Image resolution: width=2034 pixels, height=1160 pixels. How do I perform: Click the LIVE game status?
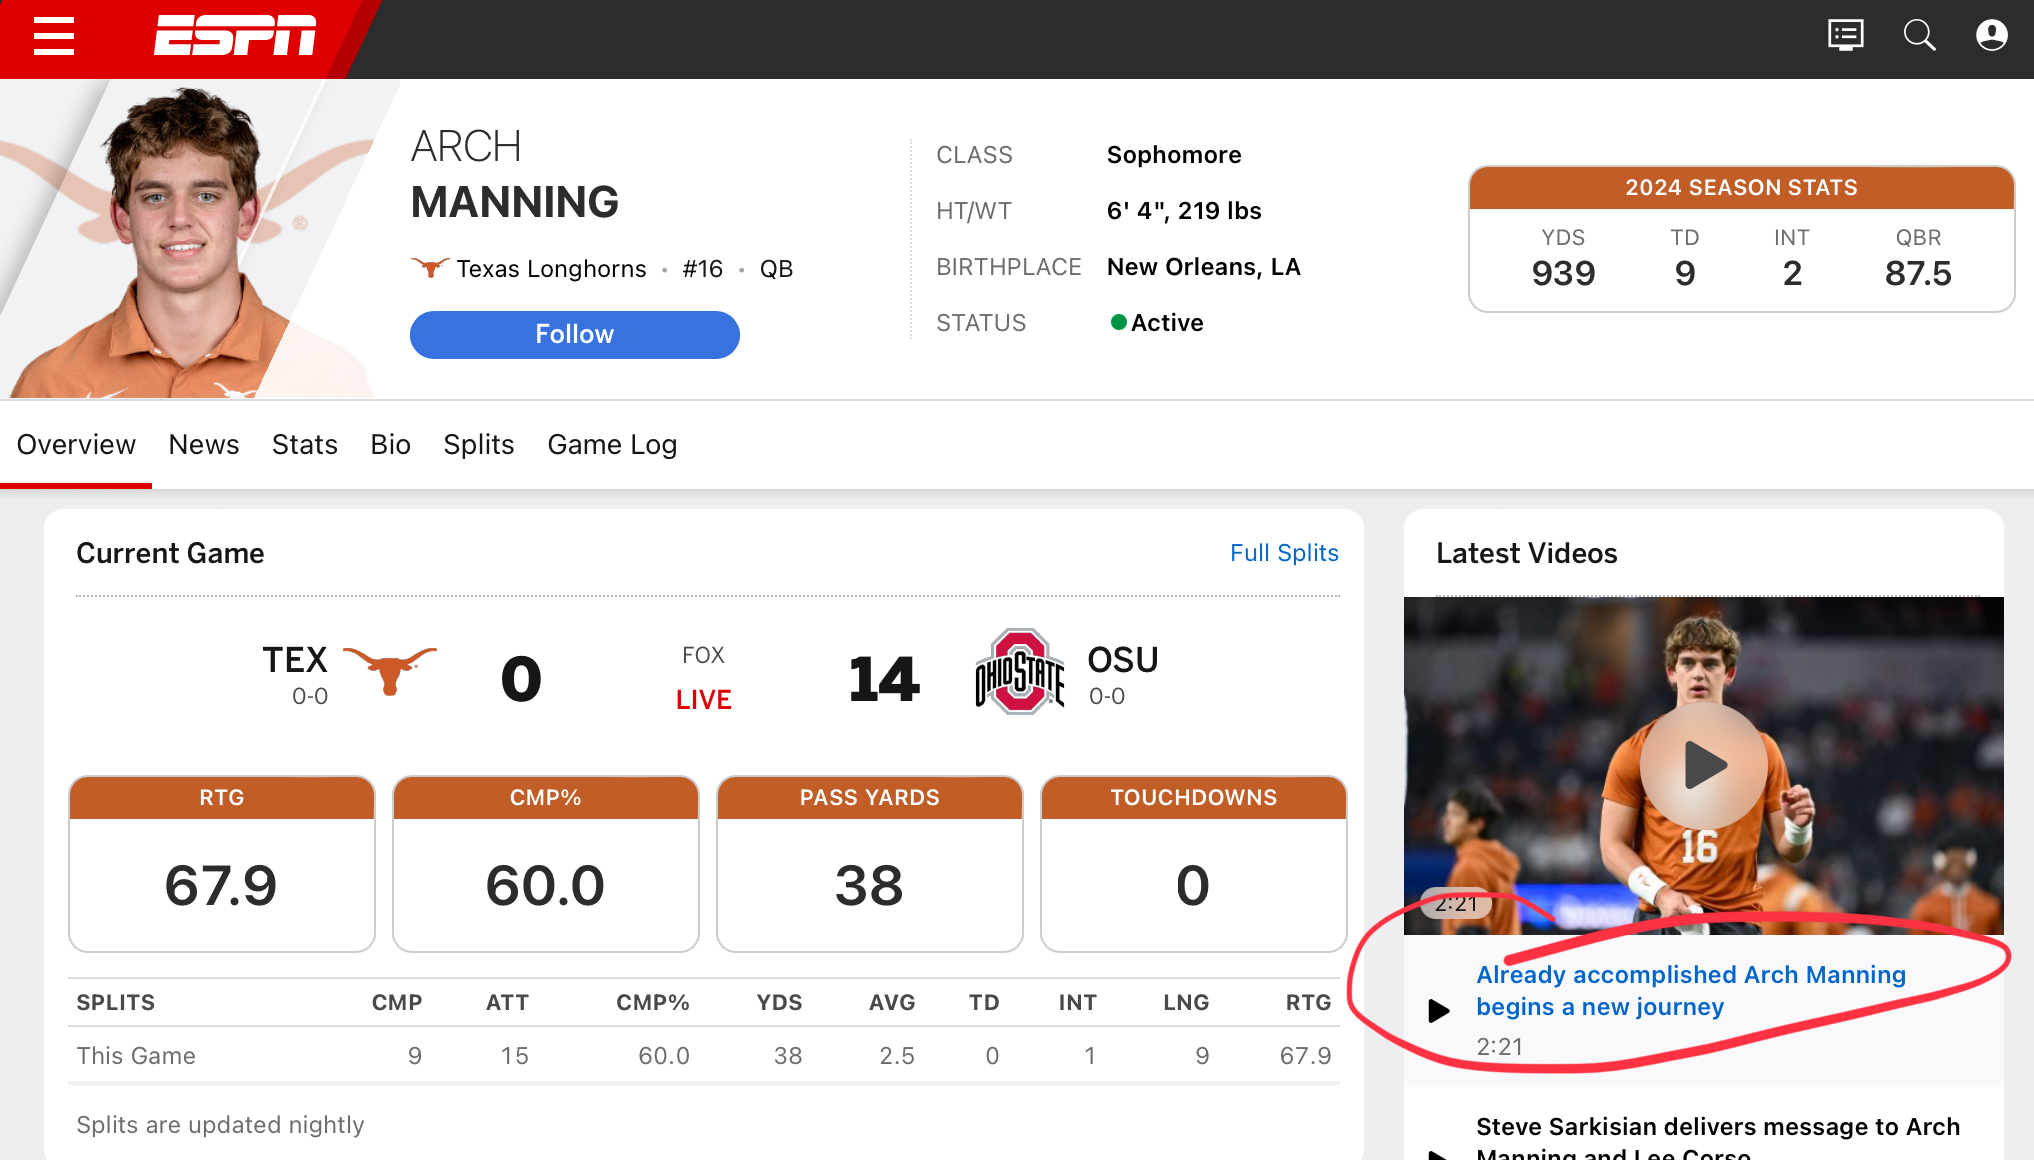point(704,700)
